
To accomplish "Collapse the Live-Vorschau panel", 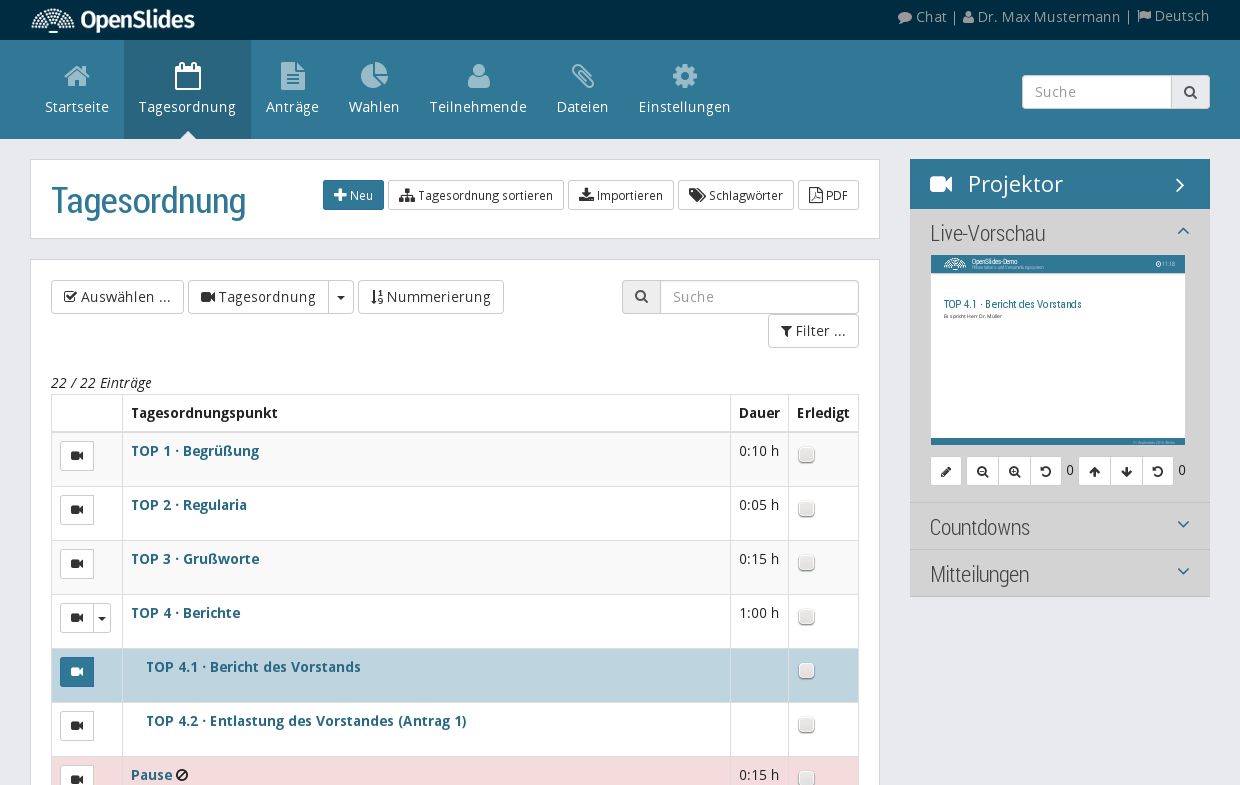I will [1183, 230].
